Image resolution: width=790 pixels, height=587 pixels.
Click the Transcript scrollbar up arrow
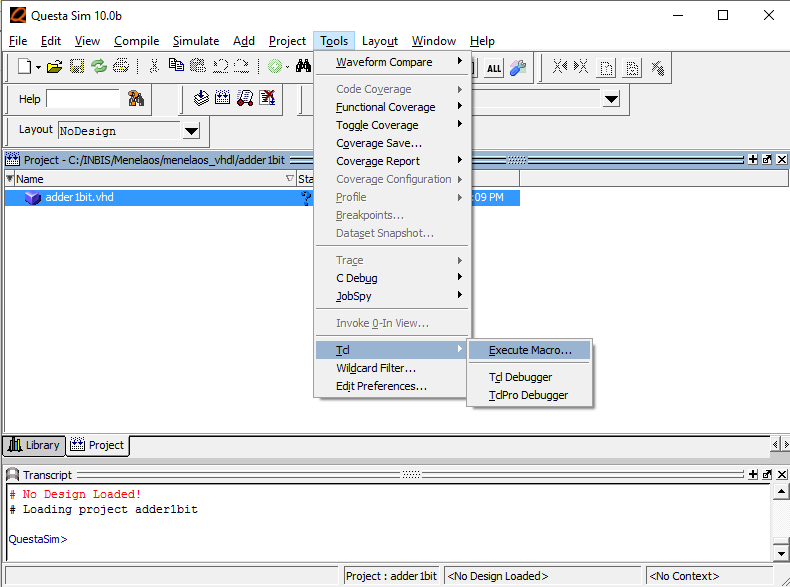coord(780,491)
